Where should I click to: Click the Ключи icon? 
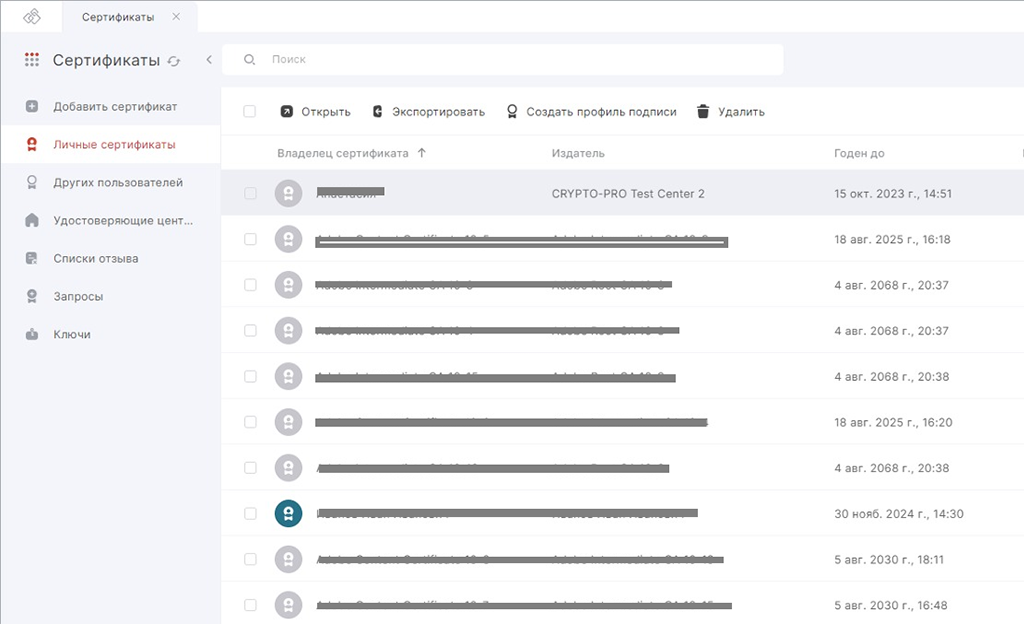coord(32,334)
